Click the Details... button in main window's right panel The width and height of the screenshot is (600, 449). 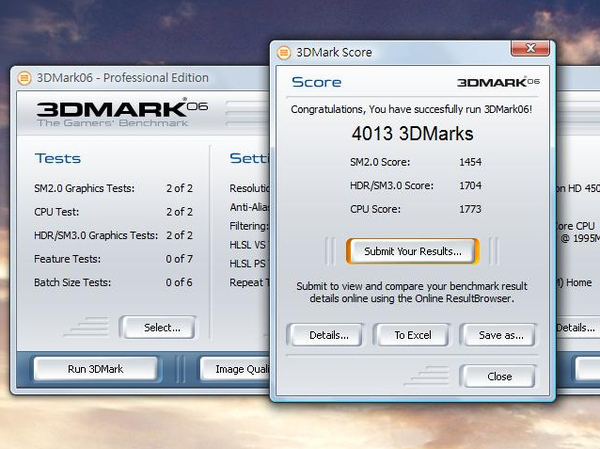[578, 328]
